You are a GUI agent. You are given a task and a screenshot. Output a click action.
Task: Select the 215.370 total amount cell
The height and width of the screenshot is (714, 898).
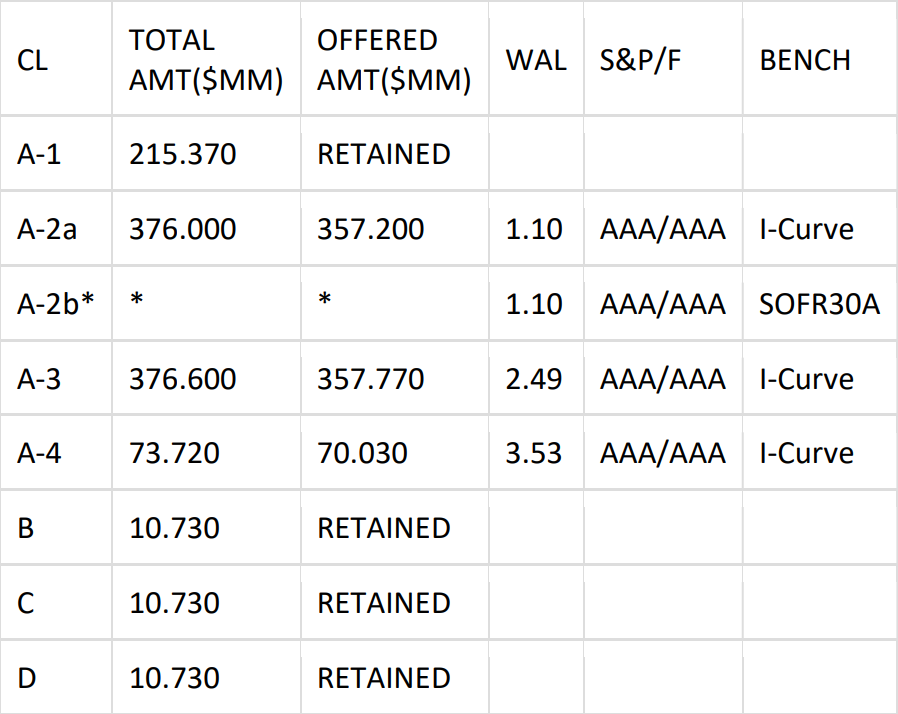pos(183,154)
